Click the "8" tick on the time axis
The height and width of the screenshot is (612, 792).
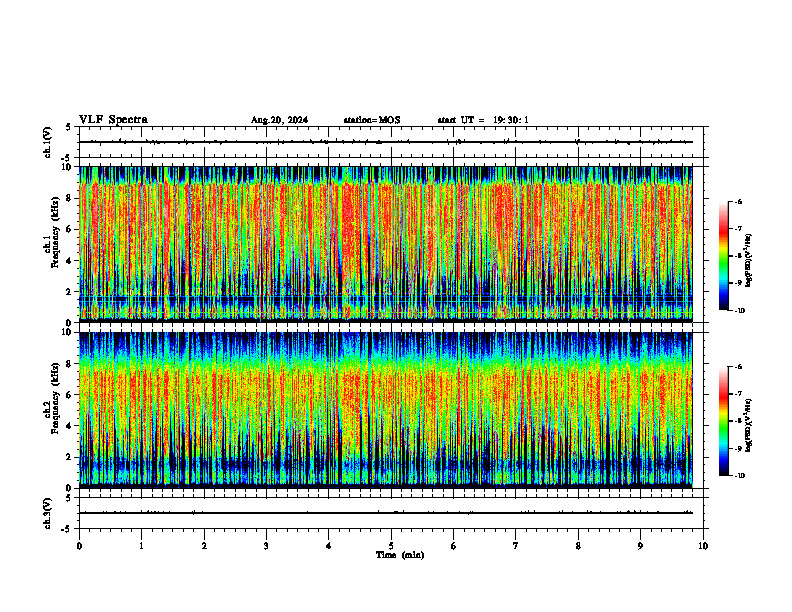click(578, 546)
